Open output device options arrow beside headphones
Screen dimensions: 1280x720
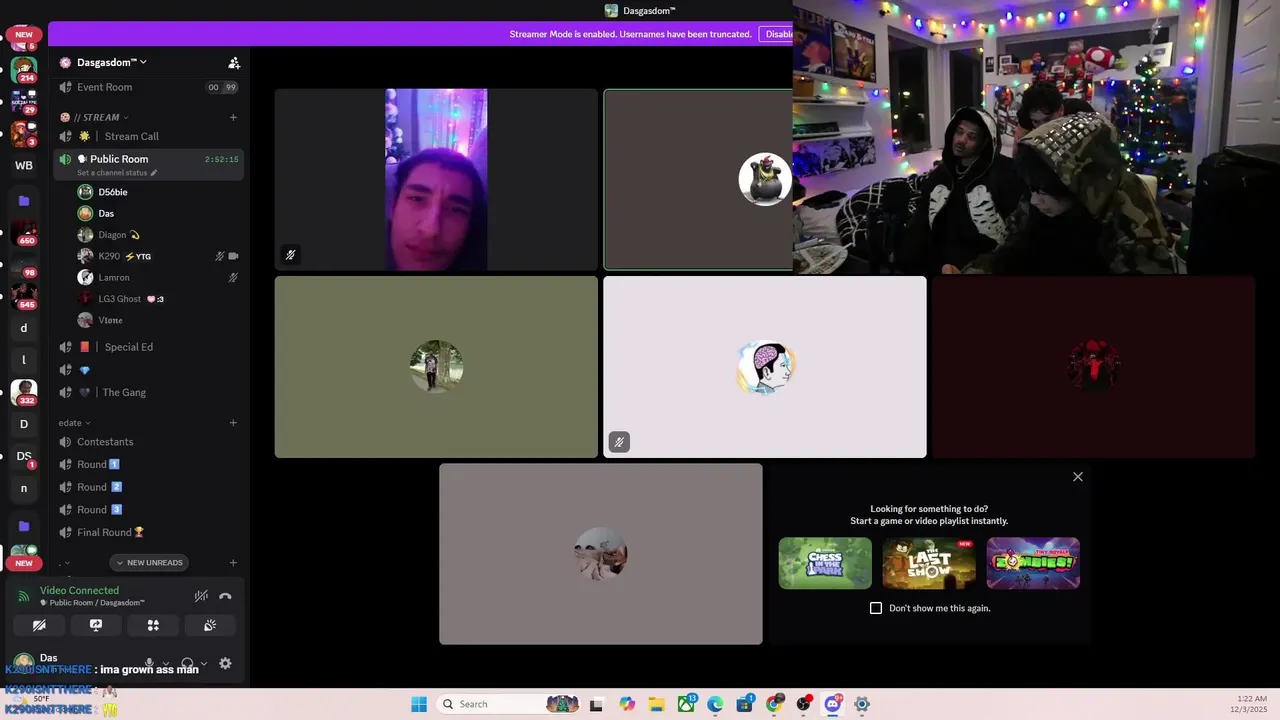[204, 663]
